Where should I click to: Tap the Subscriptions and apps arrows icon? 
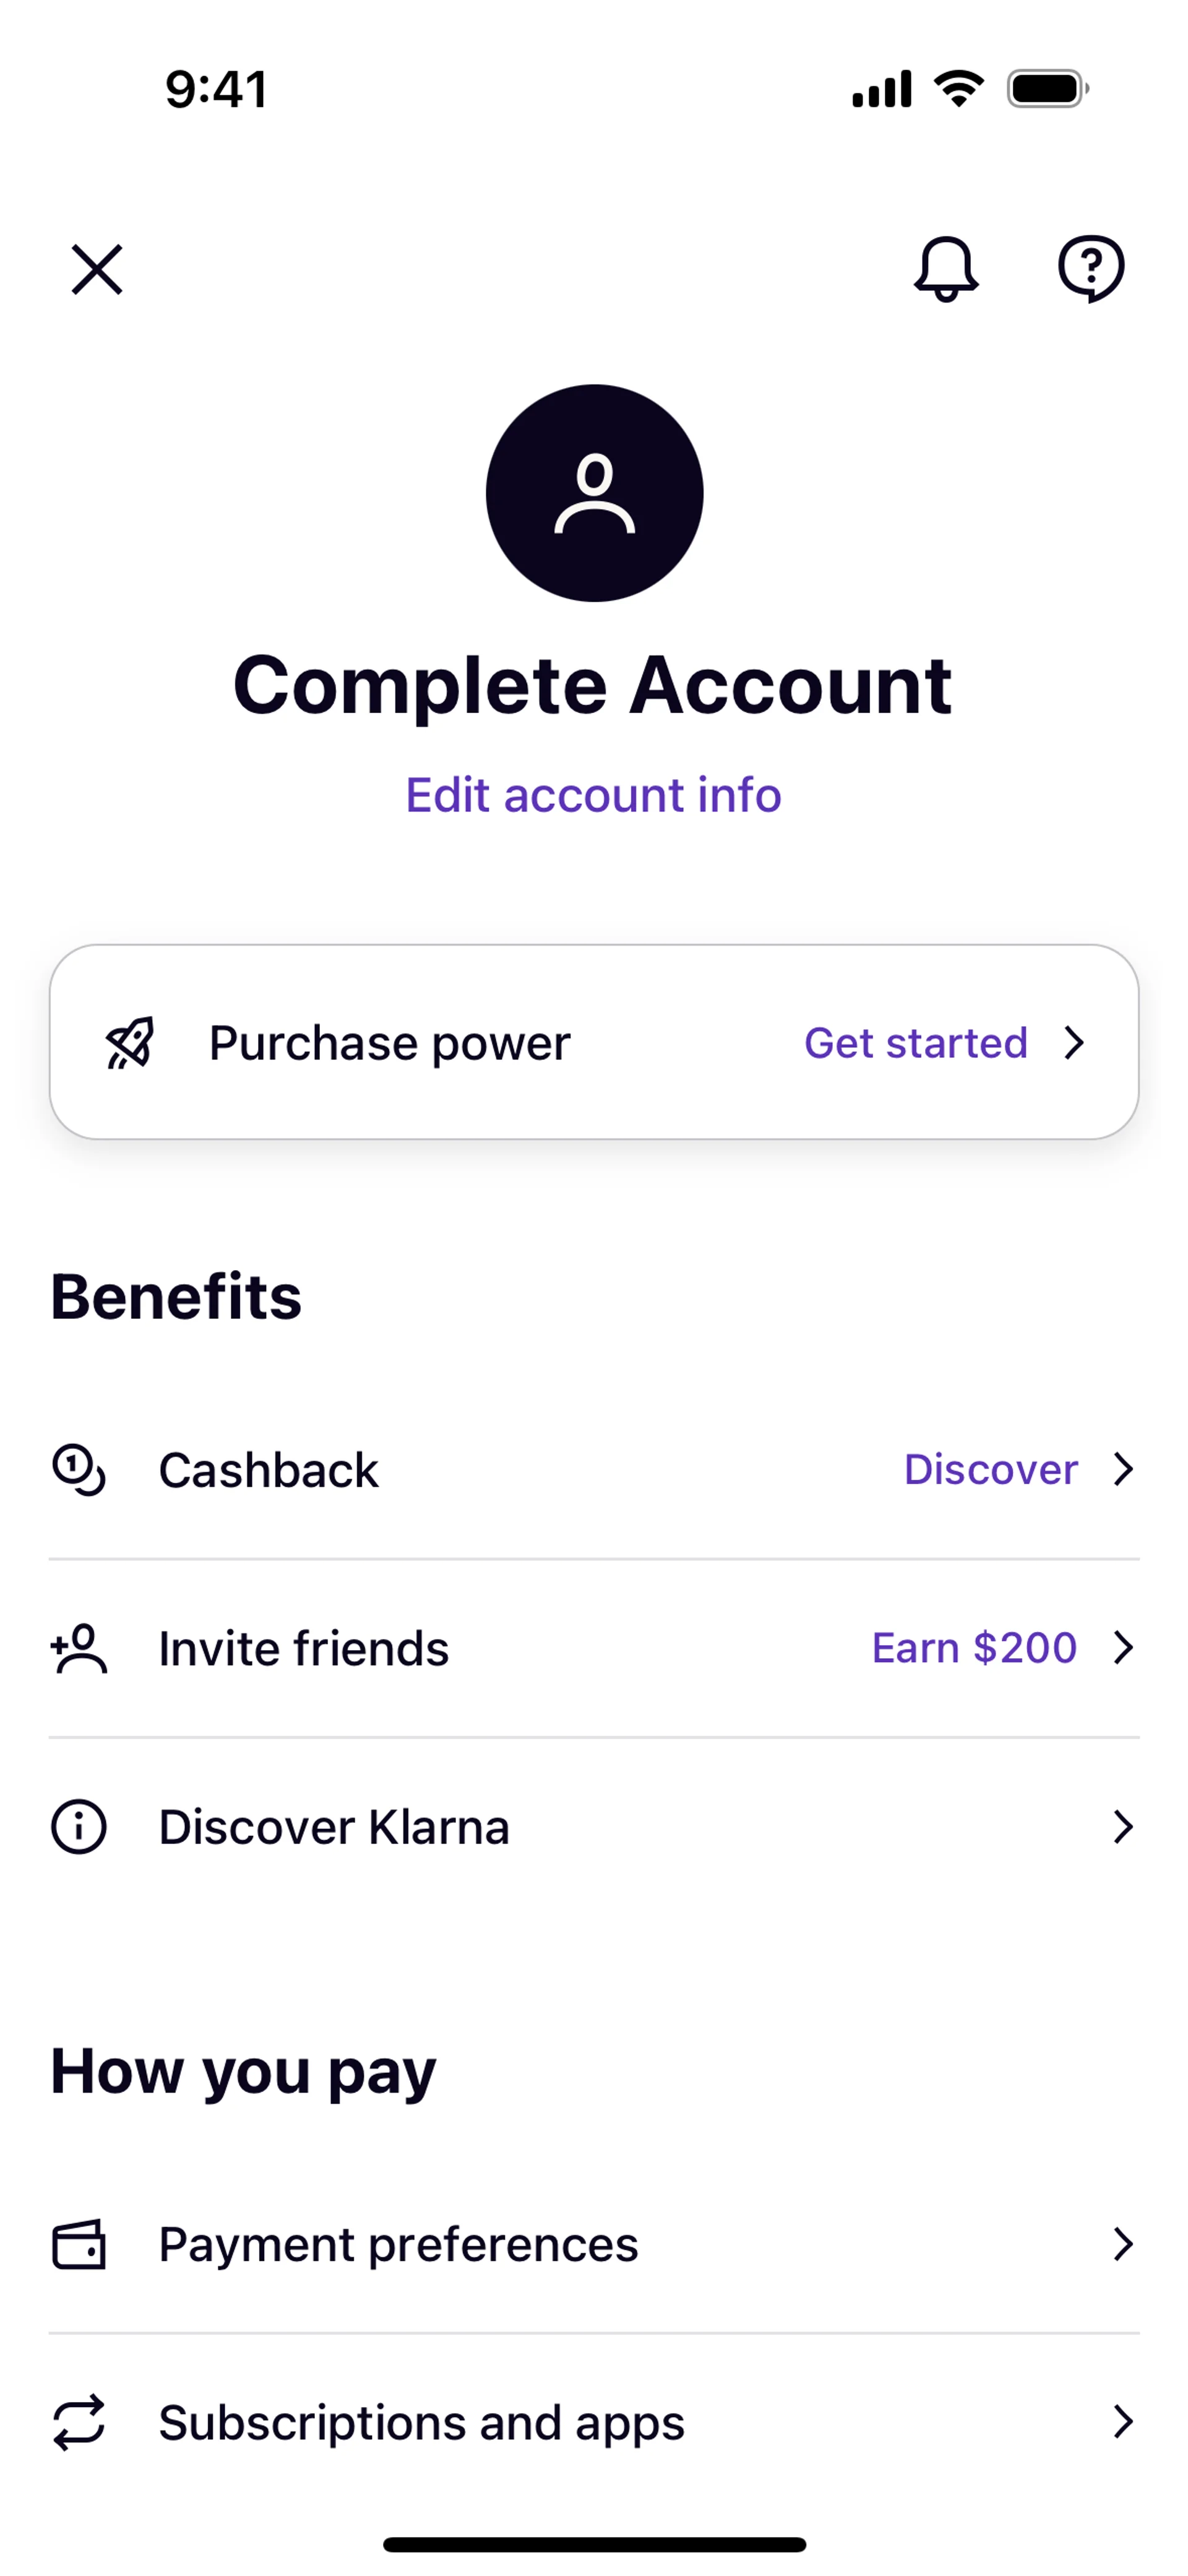point(79,2422)
